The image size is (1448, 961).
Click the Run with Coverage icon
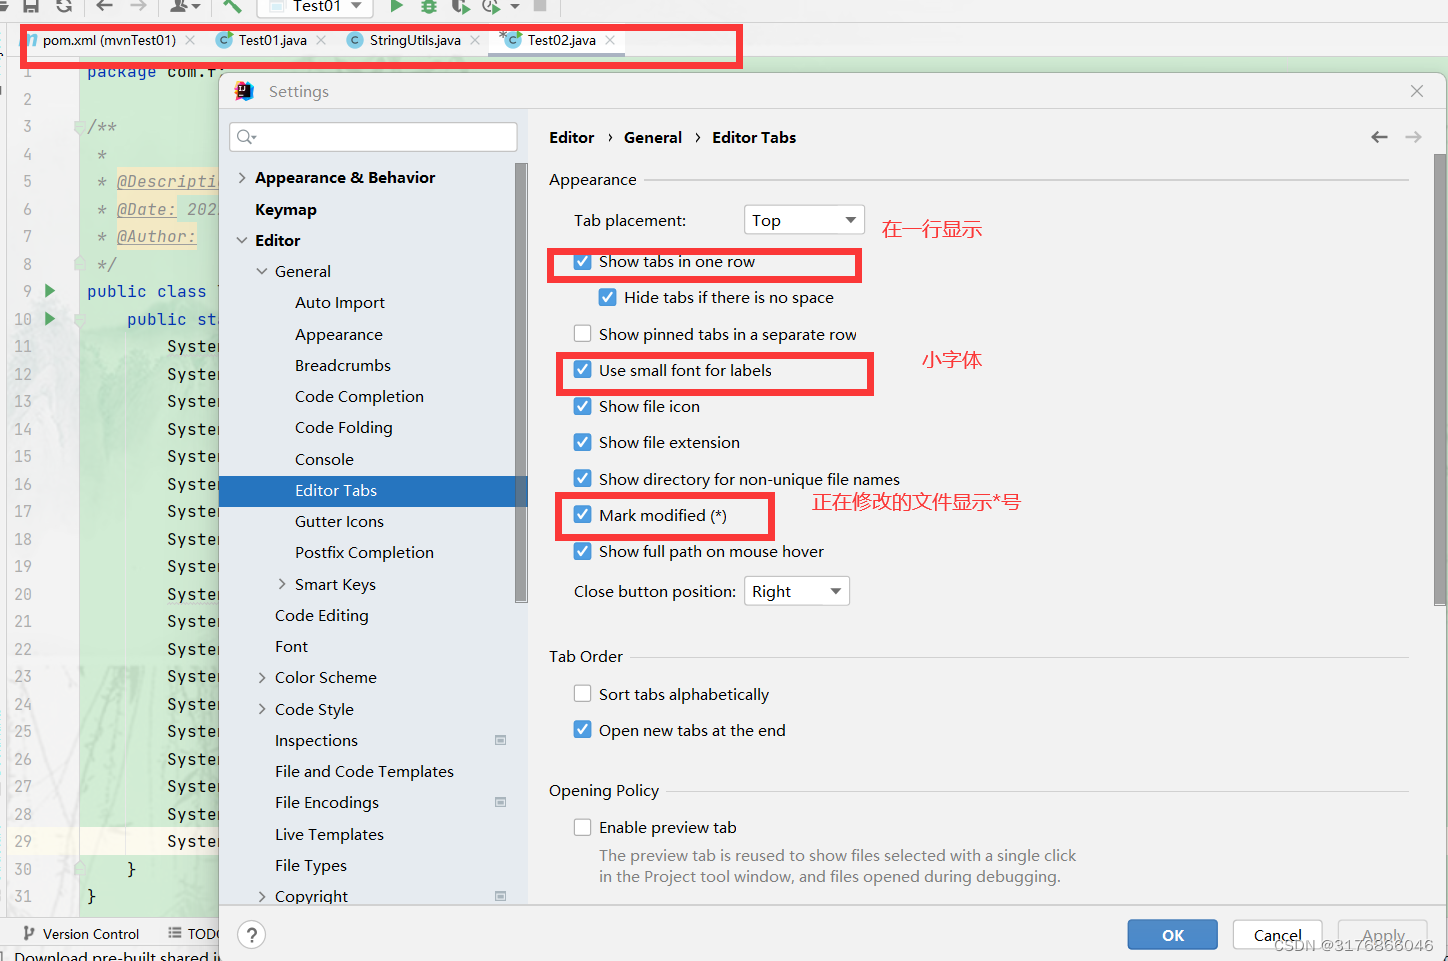click(x=461, y=5)
